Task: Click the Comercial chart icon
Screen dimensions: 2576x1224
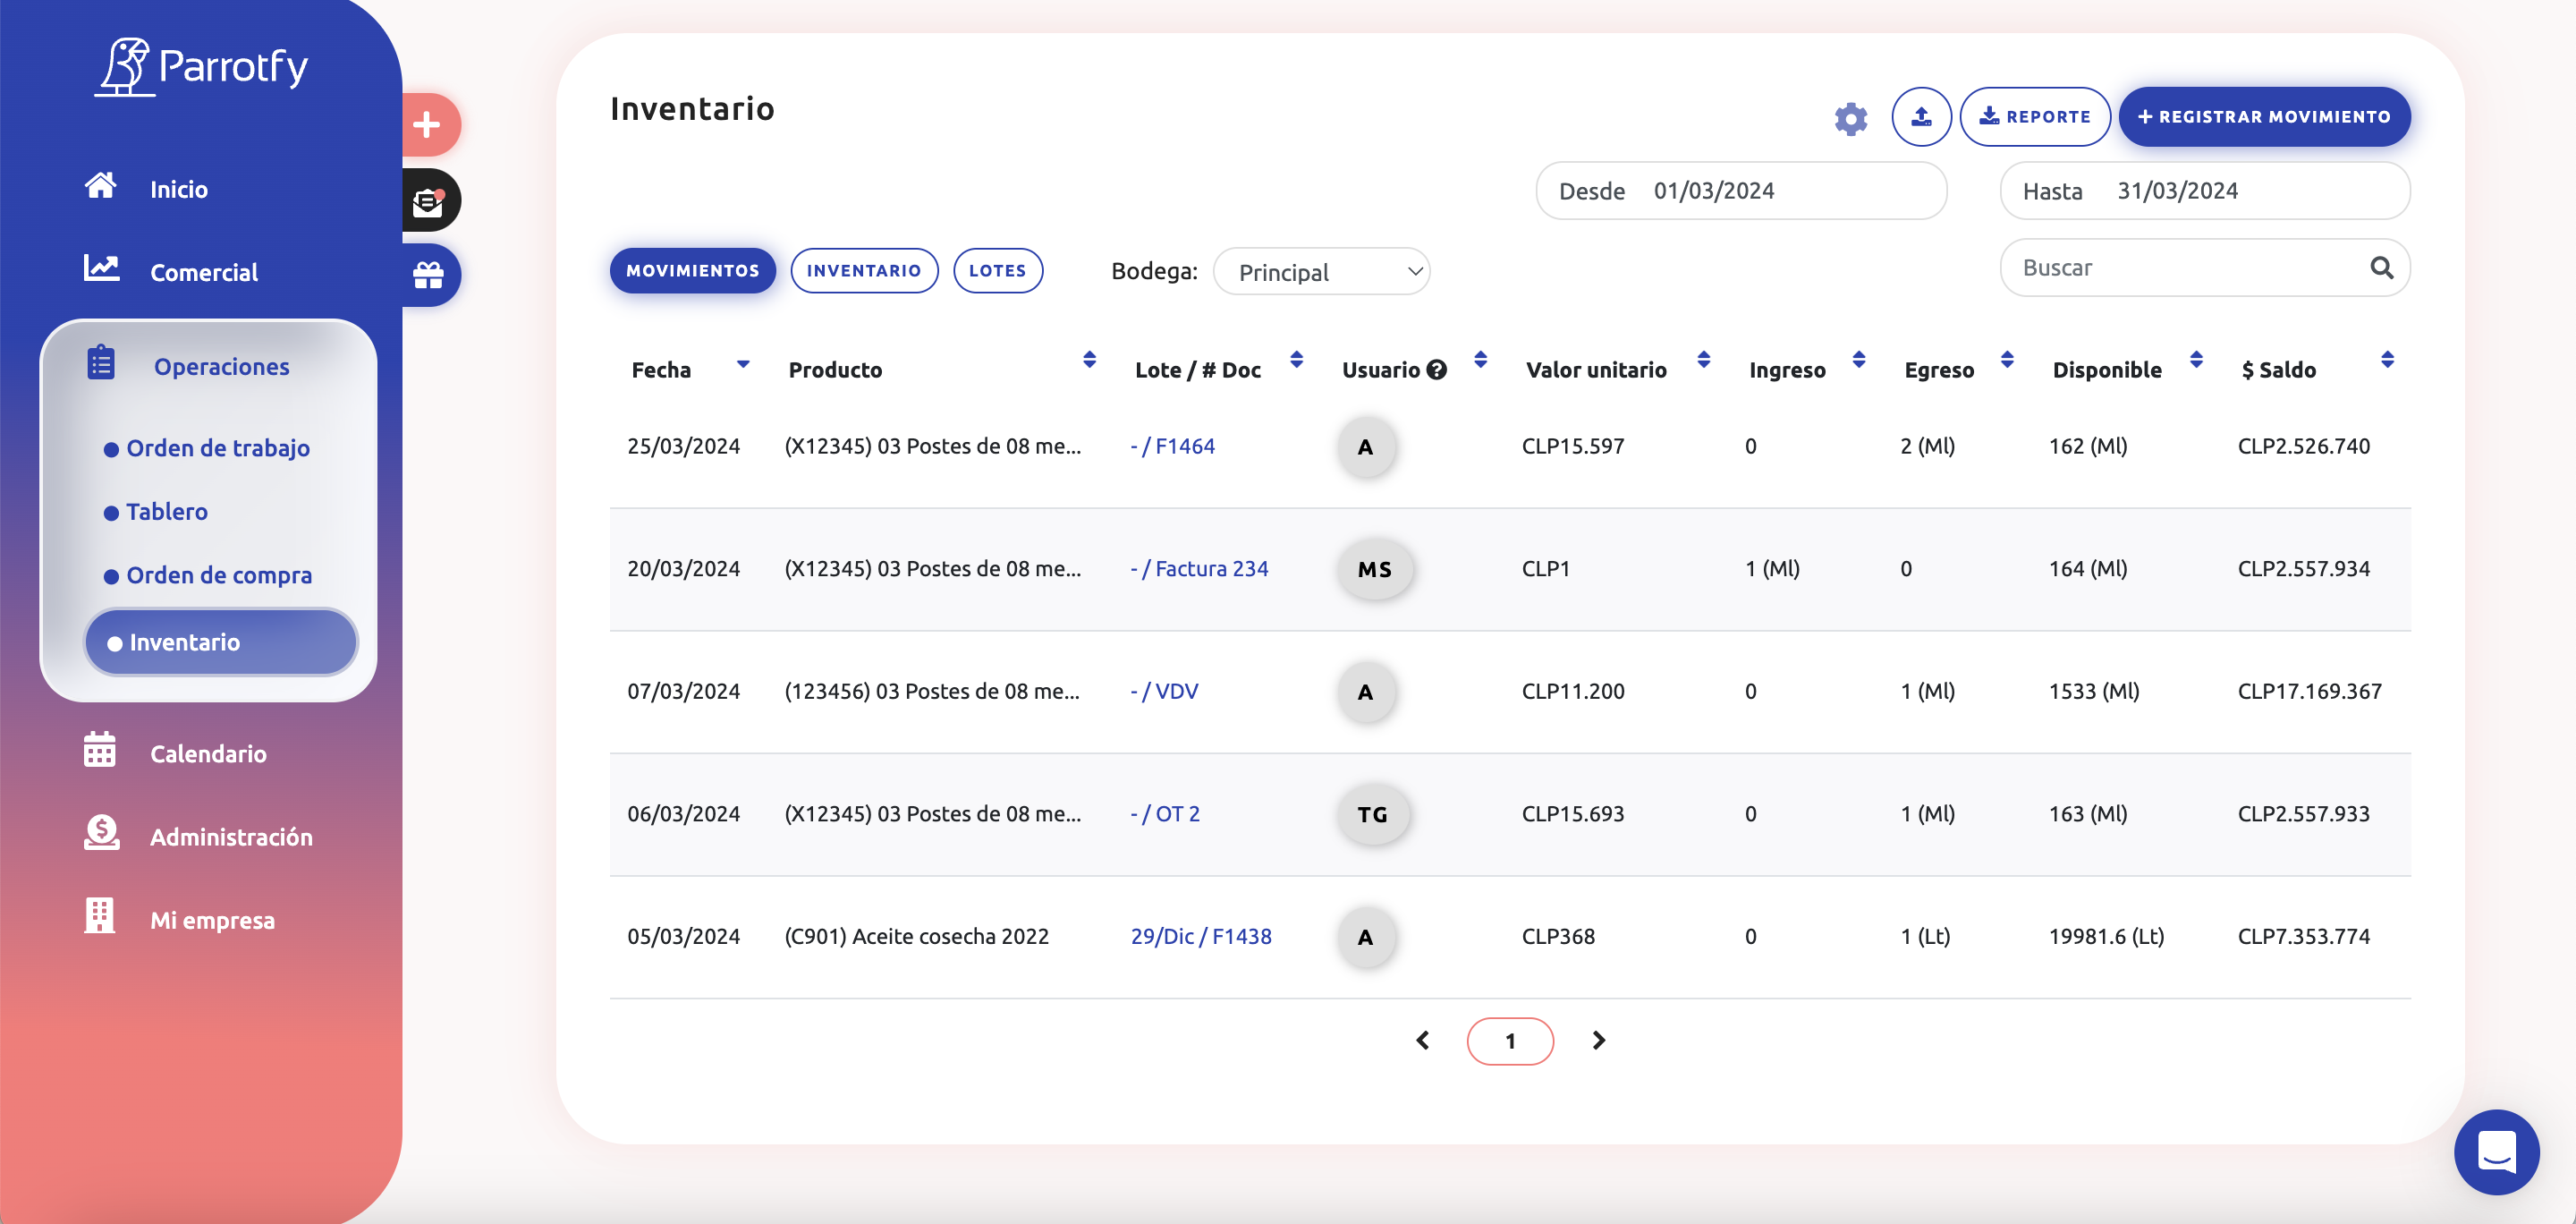Action: 101,267
